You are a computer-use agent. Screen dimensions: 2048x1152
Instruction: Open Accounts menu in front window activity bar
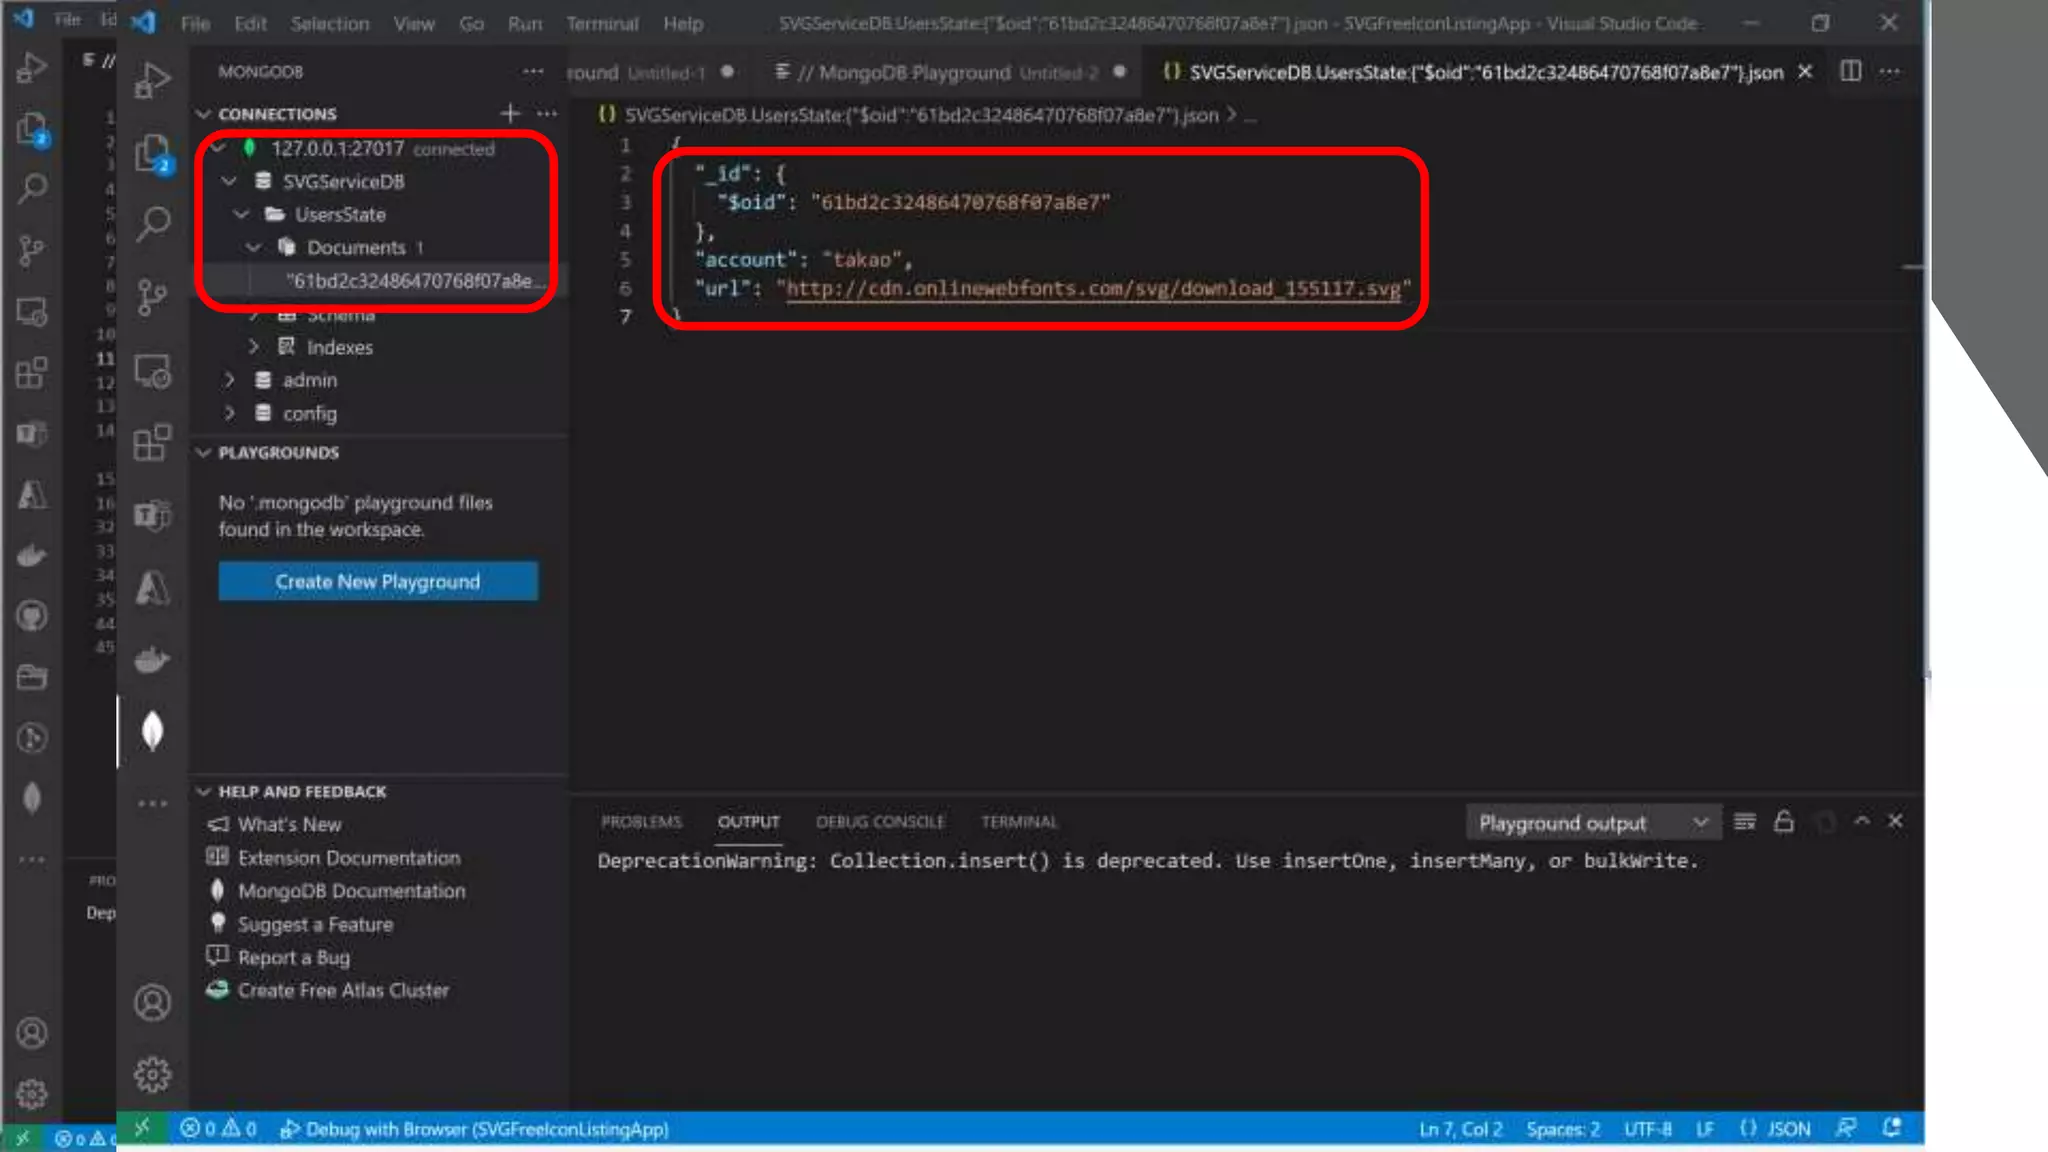[153, 1003]
